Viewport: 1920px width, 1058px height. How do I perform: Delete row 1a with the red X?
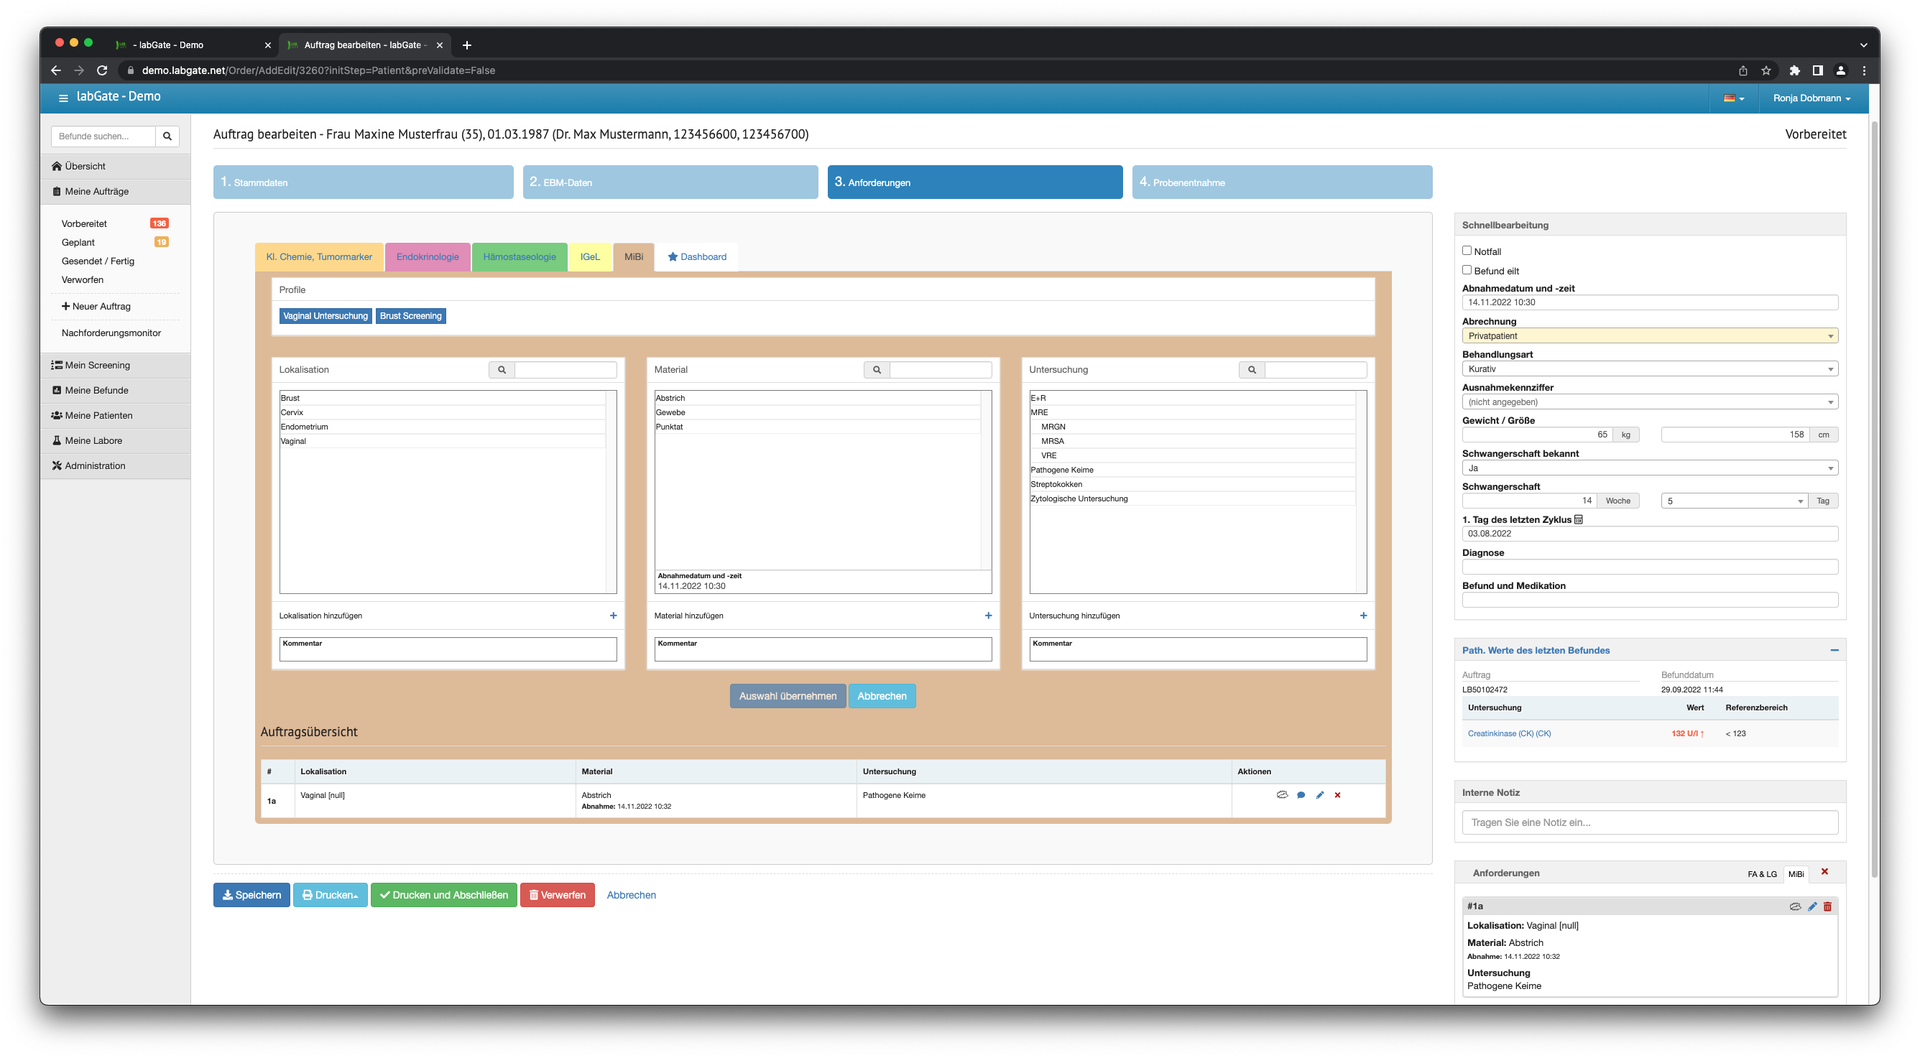[1338, 795]
